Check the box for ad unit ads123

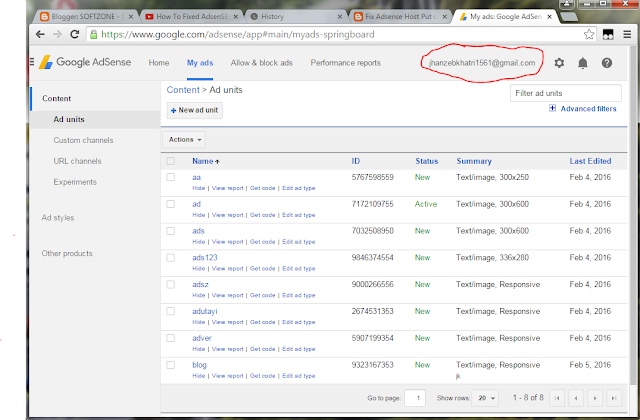171,258
